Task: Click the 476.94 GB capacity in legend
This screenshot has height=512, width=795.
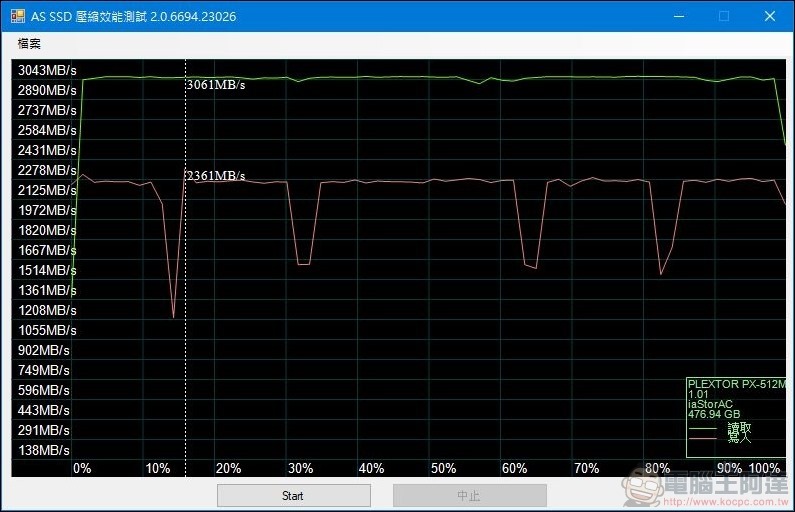Action: tap(714, 414)
